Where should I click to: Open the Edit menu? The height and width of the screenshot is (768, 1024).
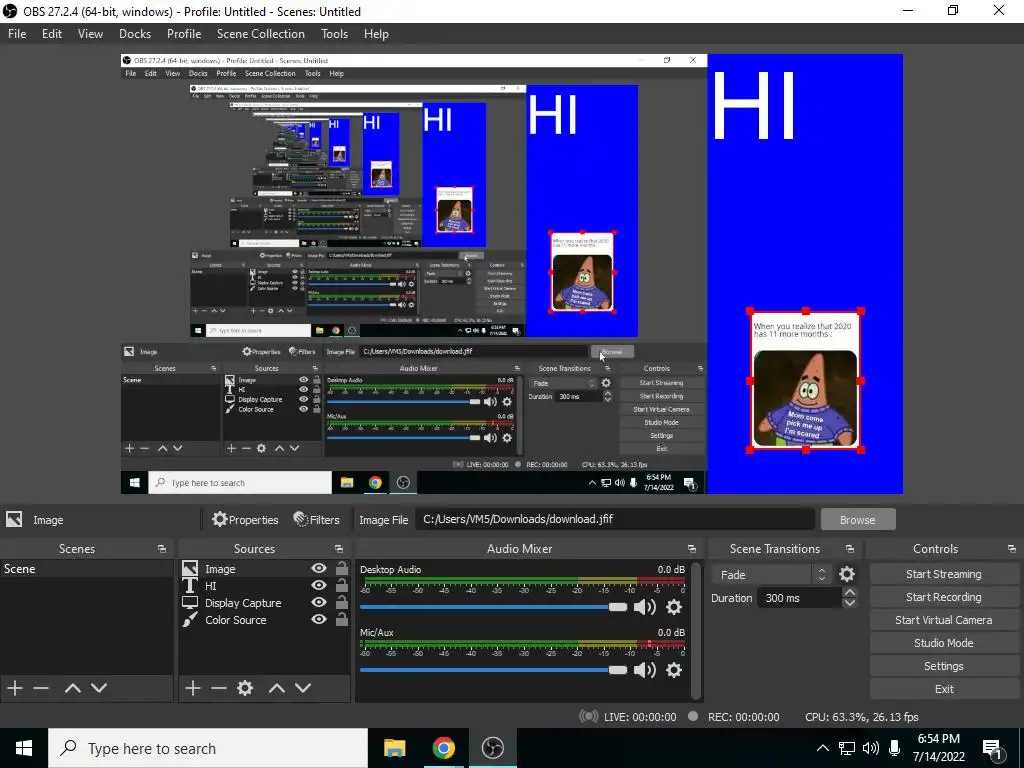52,34
